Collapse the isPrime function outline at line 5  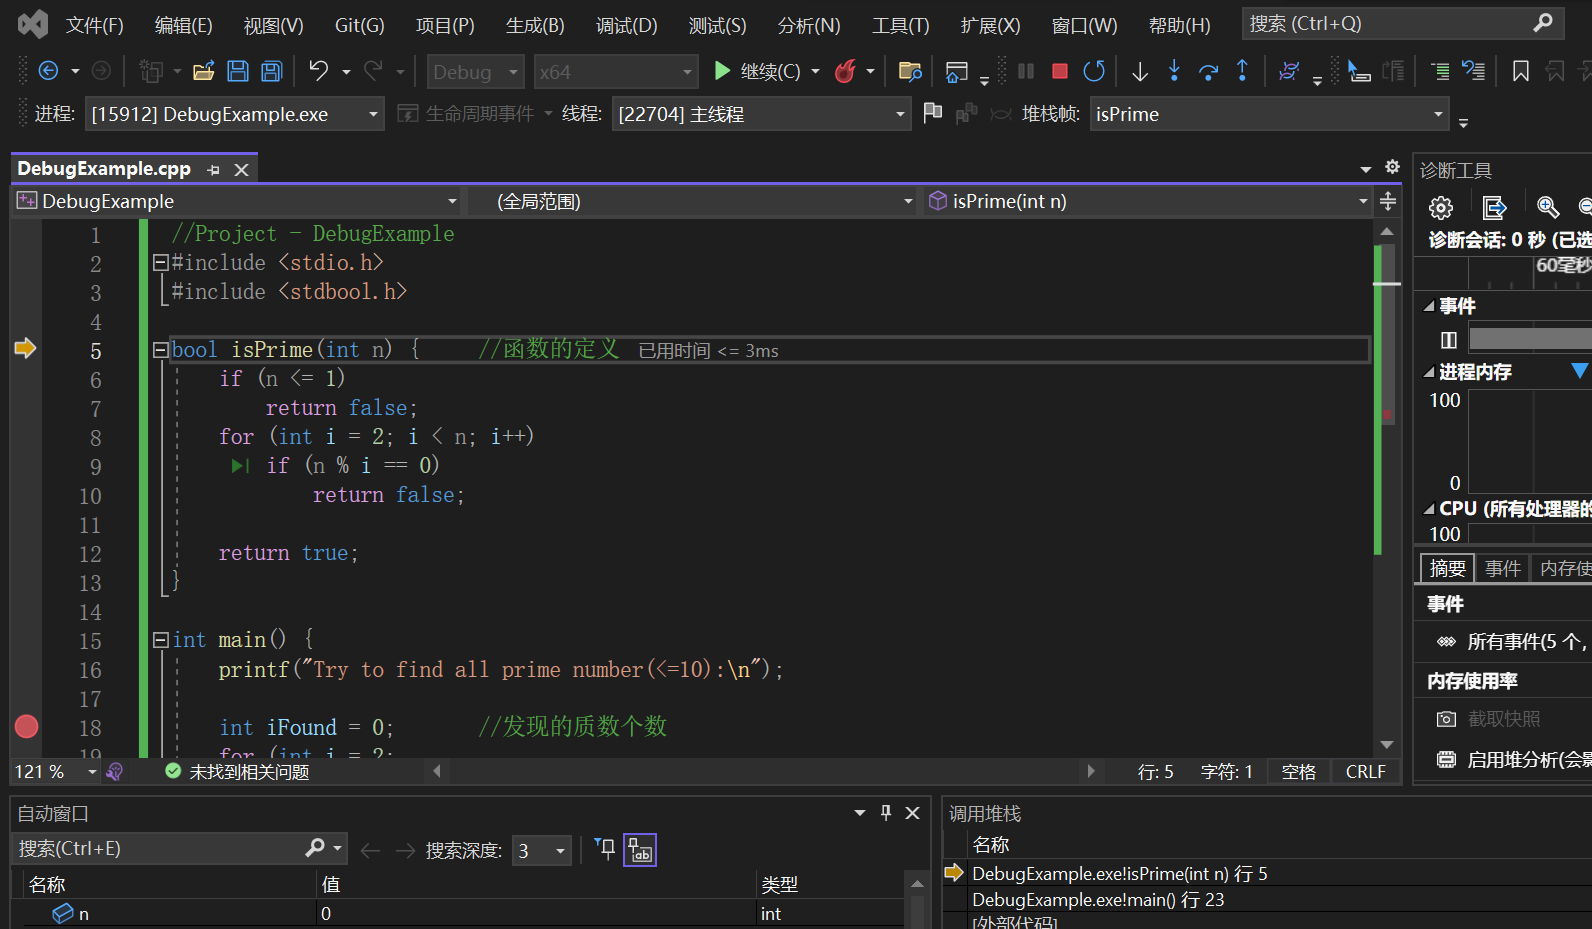(160, 350)
